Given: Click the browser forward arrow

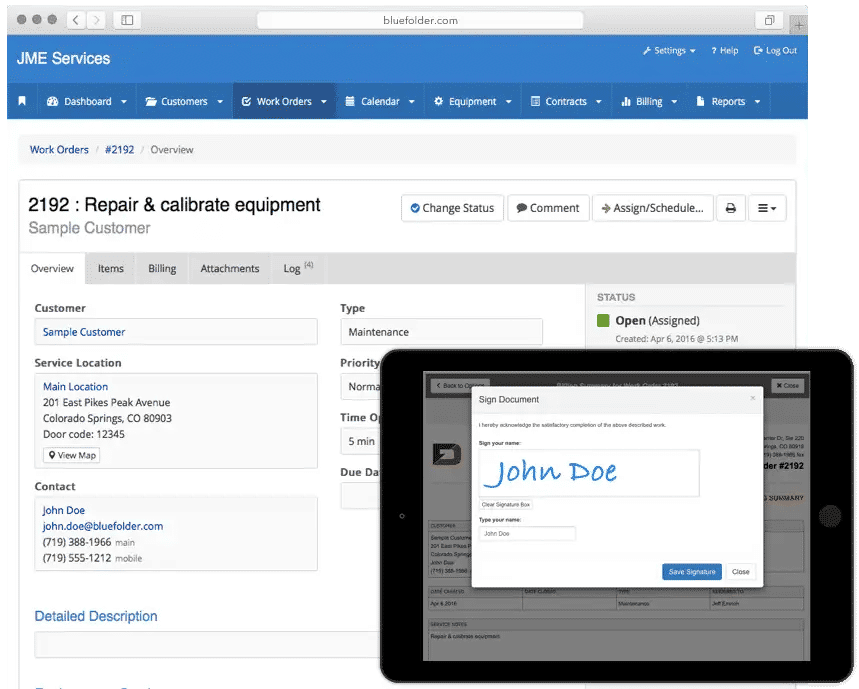Looking at the screenshot, I should tap(96, 20).
